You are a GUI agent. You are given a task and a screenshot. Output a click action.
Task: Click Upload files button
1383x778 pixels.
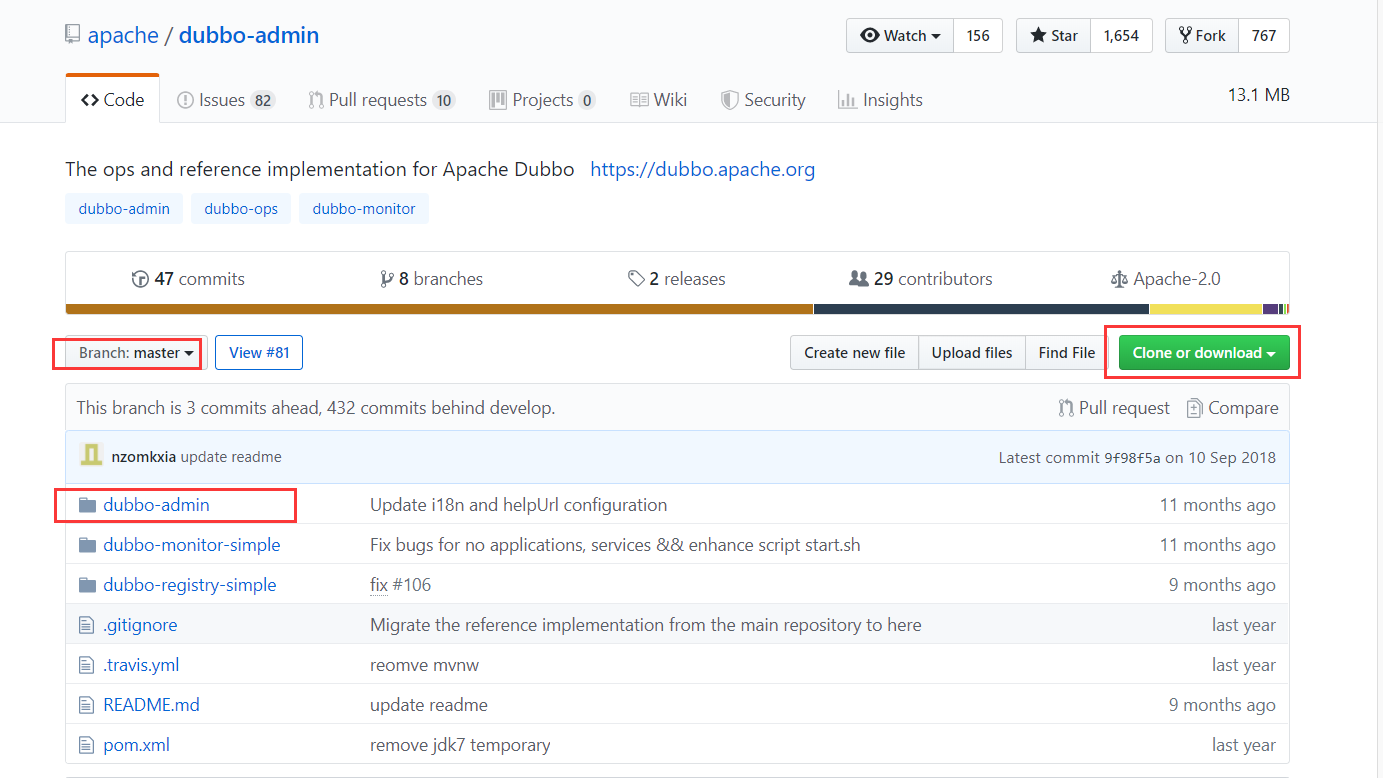pyautogui.click(x=972, y=353)
